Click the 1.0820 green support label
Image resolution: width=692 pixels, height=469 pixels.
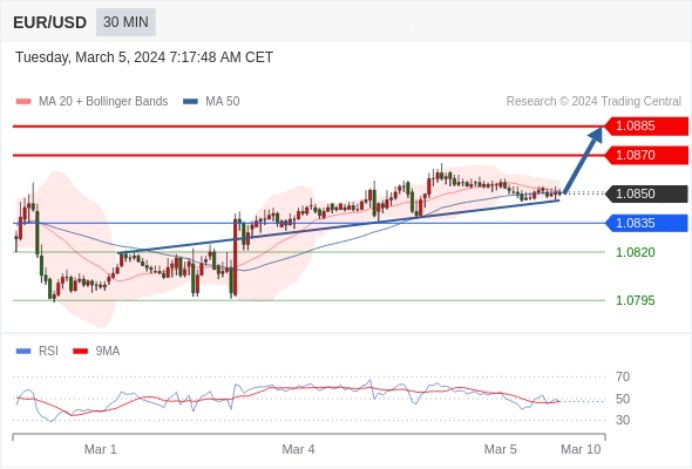click(x=635, y=252)
